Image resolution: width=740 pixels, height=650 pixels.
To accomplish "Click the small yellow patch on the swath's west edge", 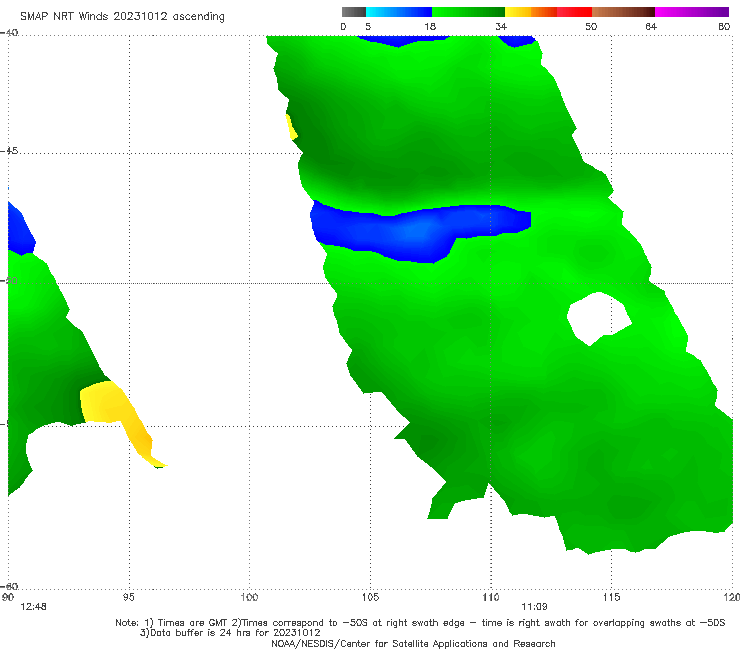I will coord(291,127).
